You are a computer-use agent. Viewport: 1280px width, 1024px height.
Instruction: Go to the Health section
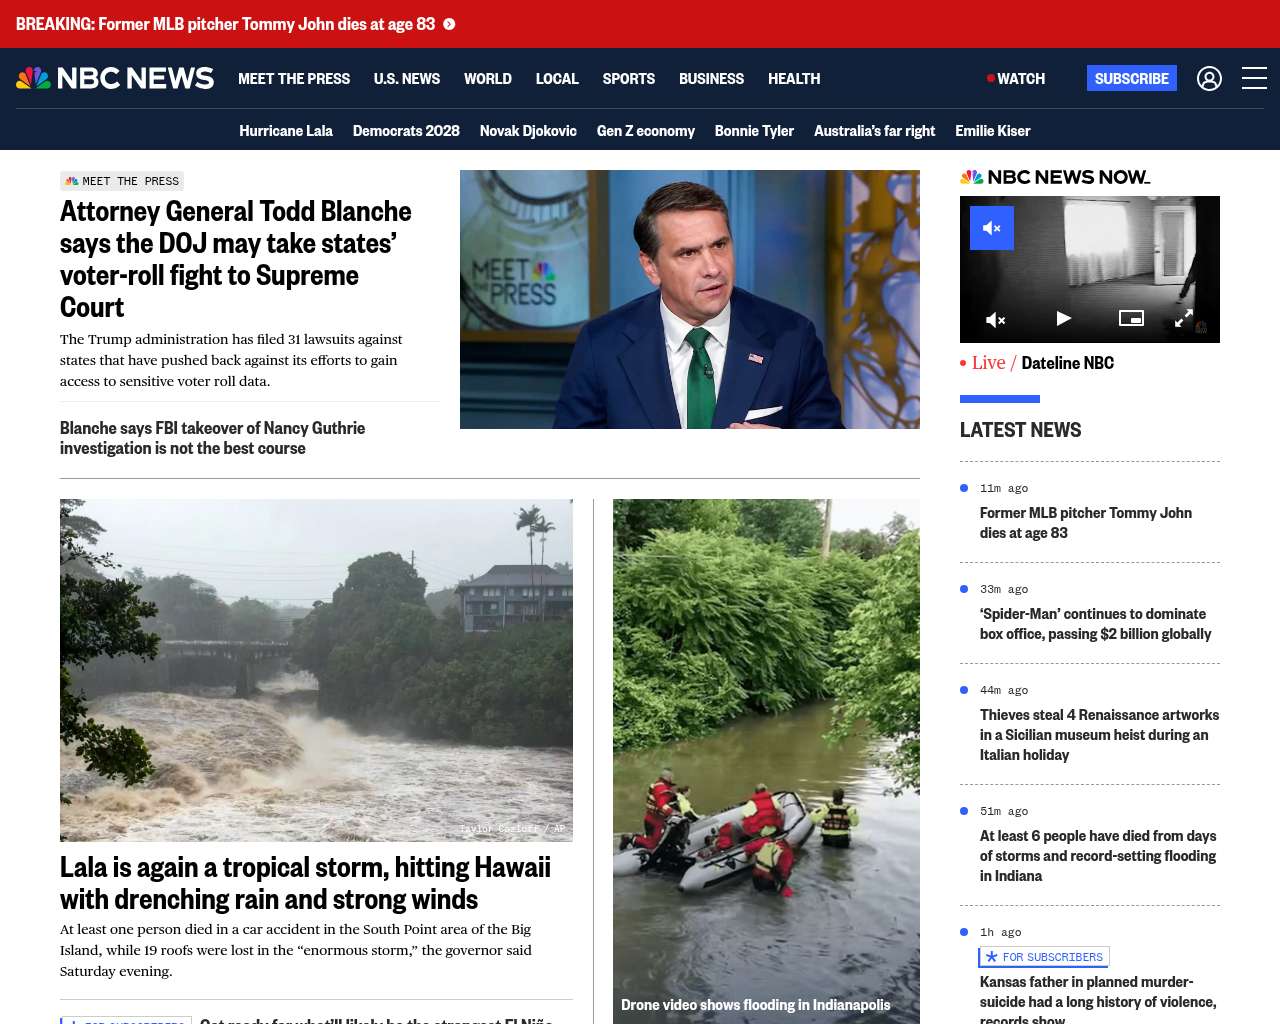[794, 78]
